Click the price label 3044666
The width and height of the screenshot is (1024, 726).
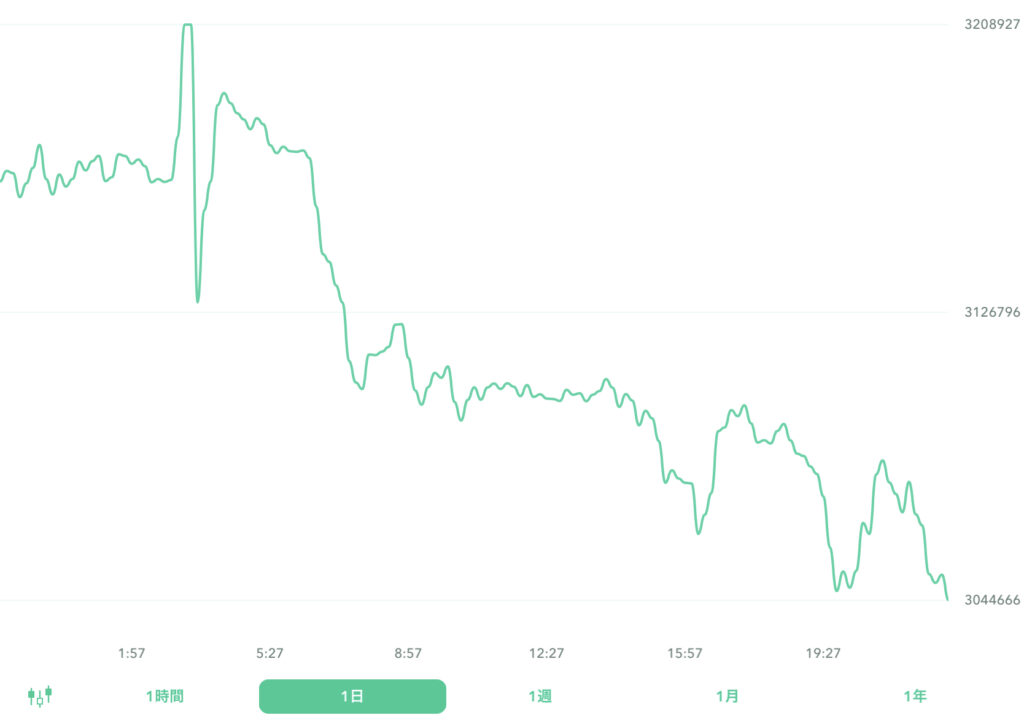(x=991, y=599)
